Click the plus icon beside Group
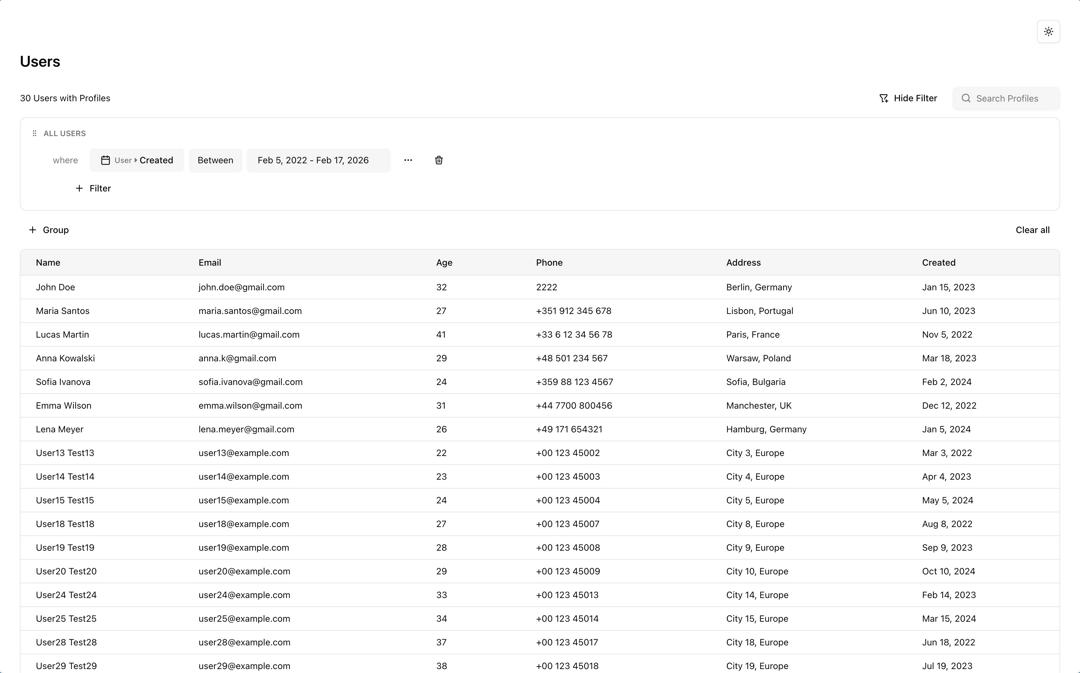Screen dimensions: 1080x673 tap(32, 230)
